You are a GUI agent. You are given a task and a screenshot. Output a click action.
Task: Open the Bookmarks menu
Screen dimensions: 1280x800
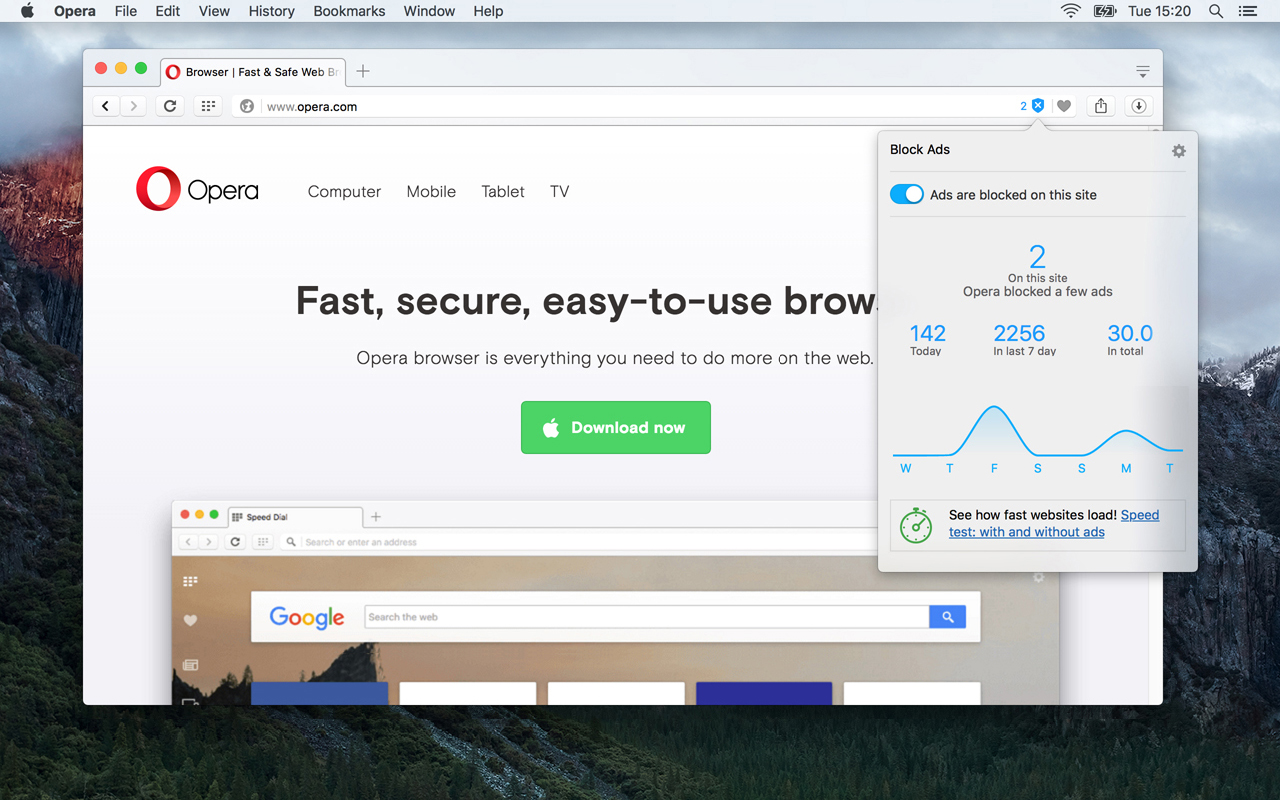(349, 11)
